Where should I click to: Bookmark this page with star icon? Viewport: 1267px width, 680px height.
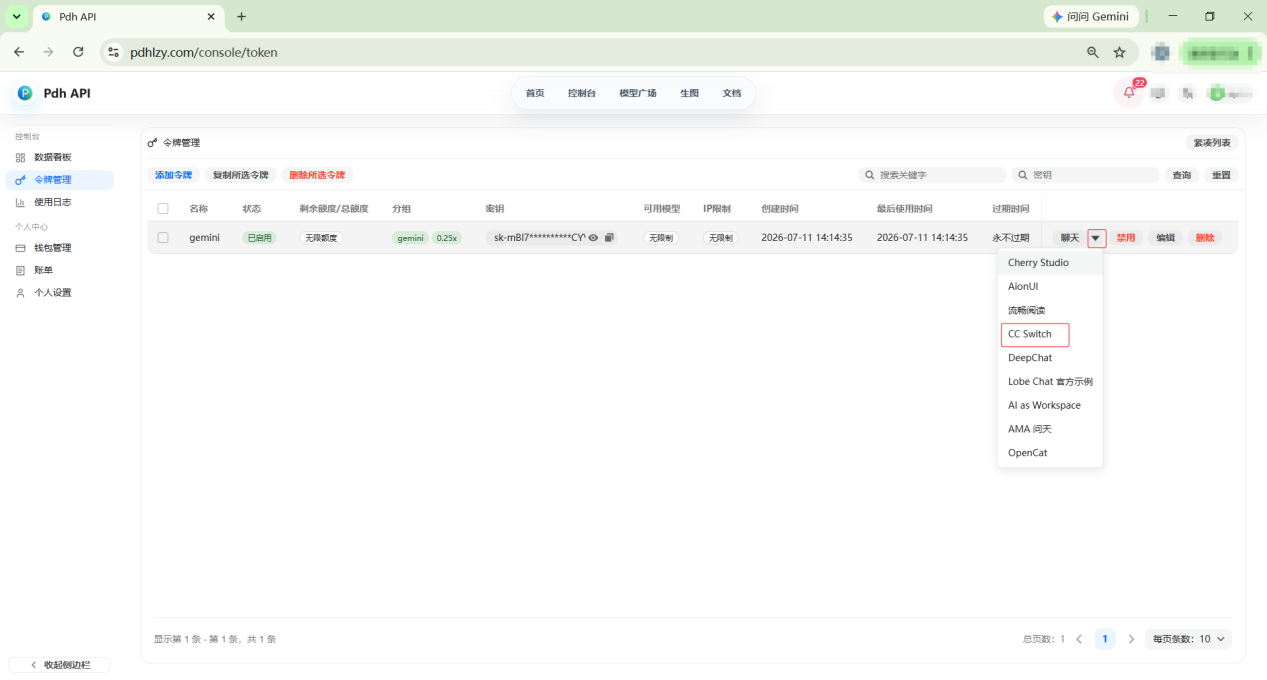1120,52
